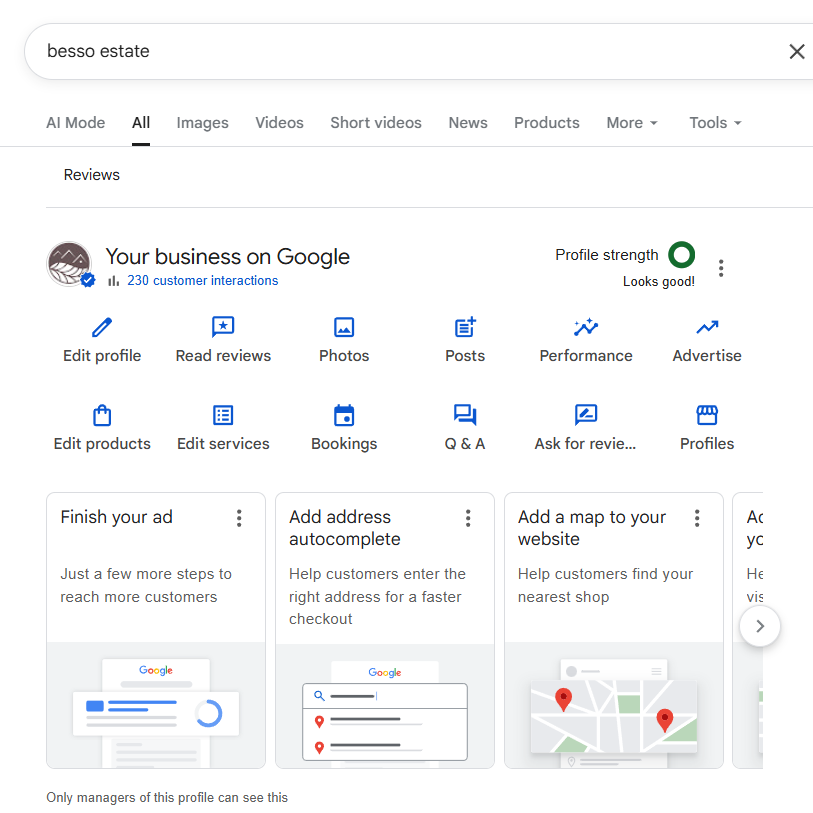Click the Reviews chip

click(x=92, y=175)
